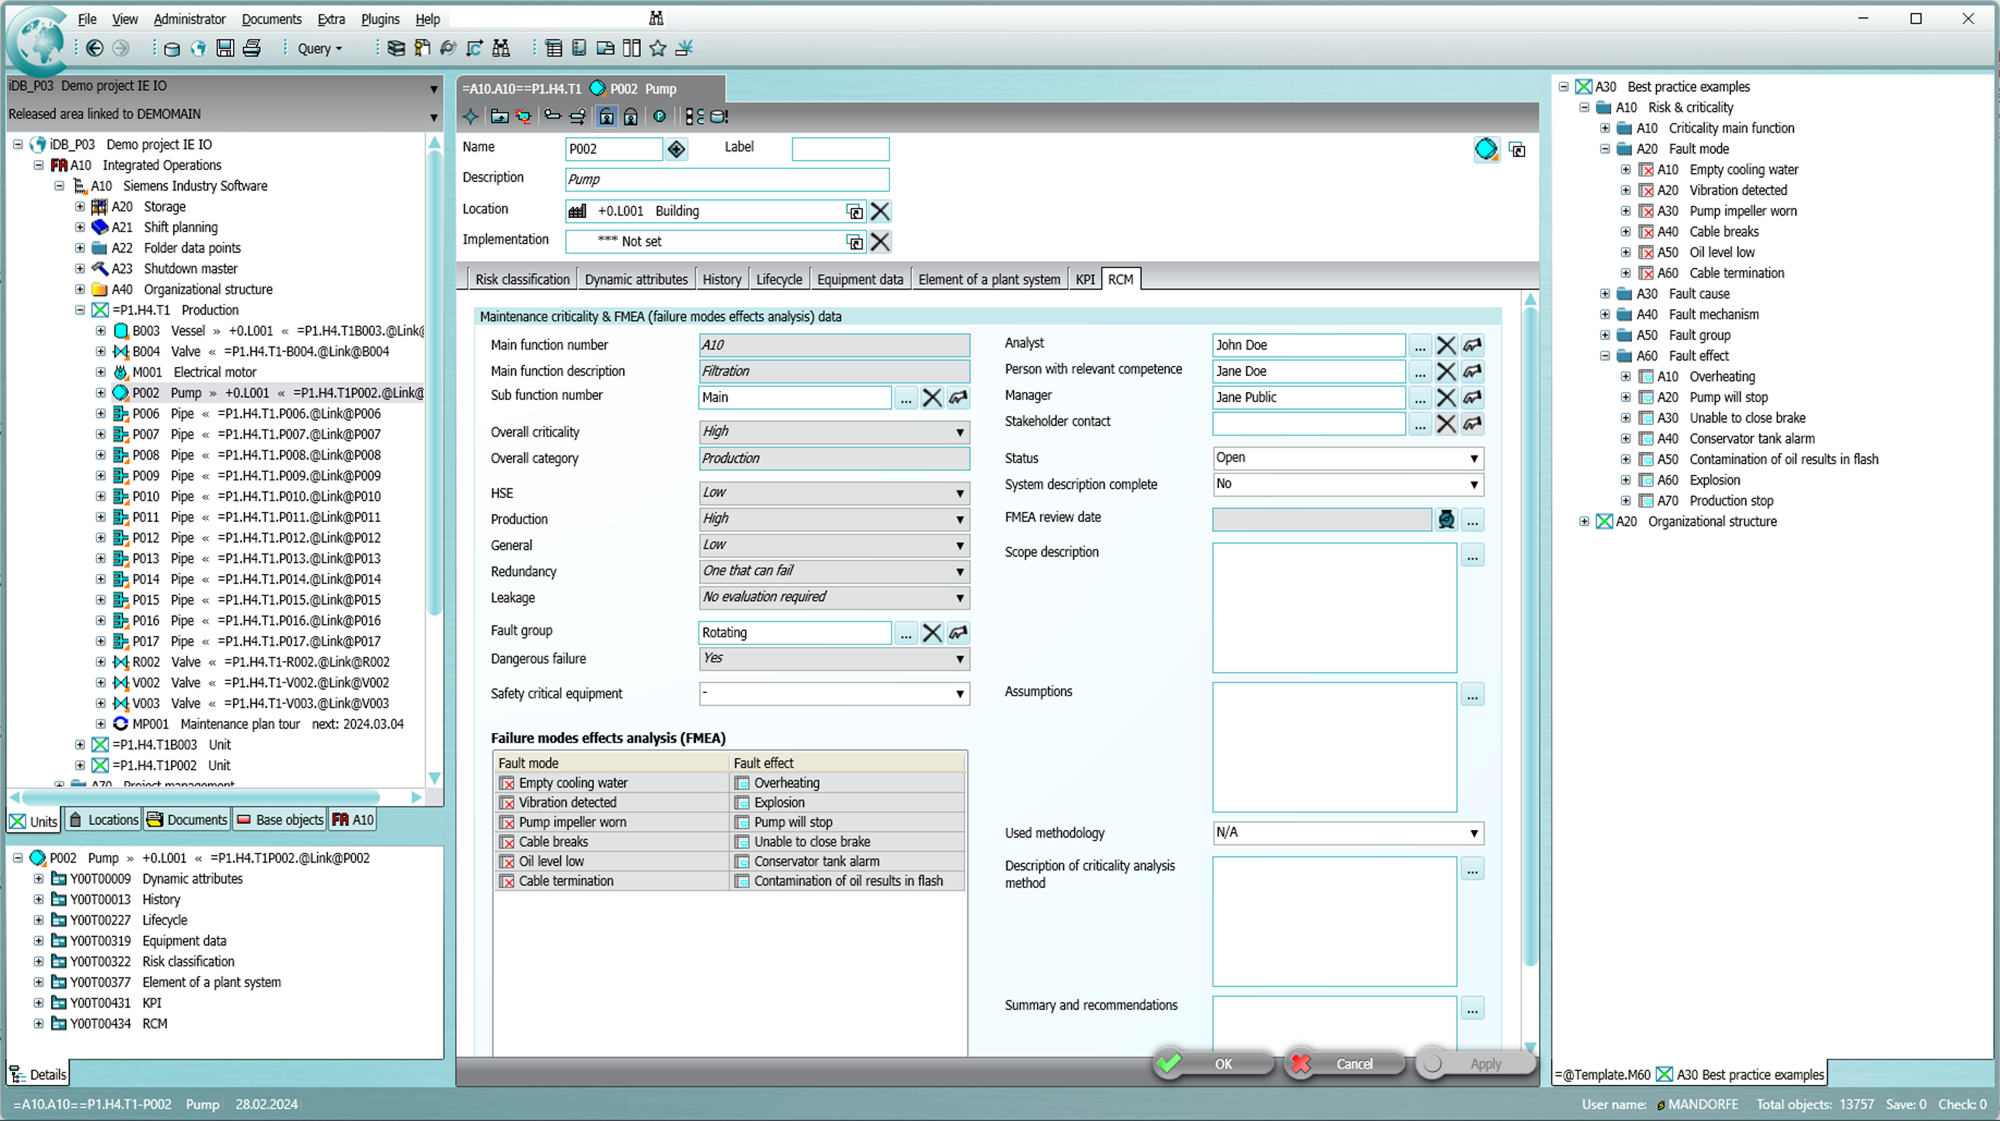Viewport: 2000px width, 1121px height.
Task: Click the print icon in toolbar
Action: 252,48
